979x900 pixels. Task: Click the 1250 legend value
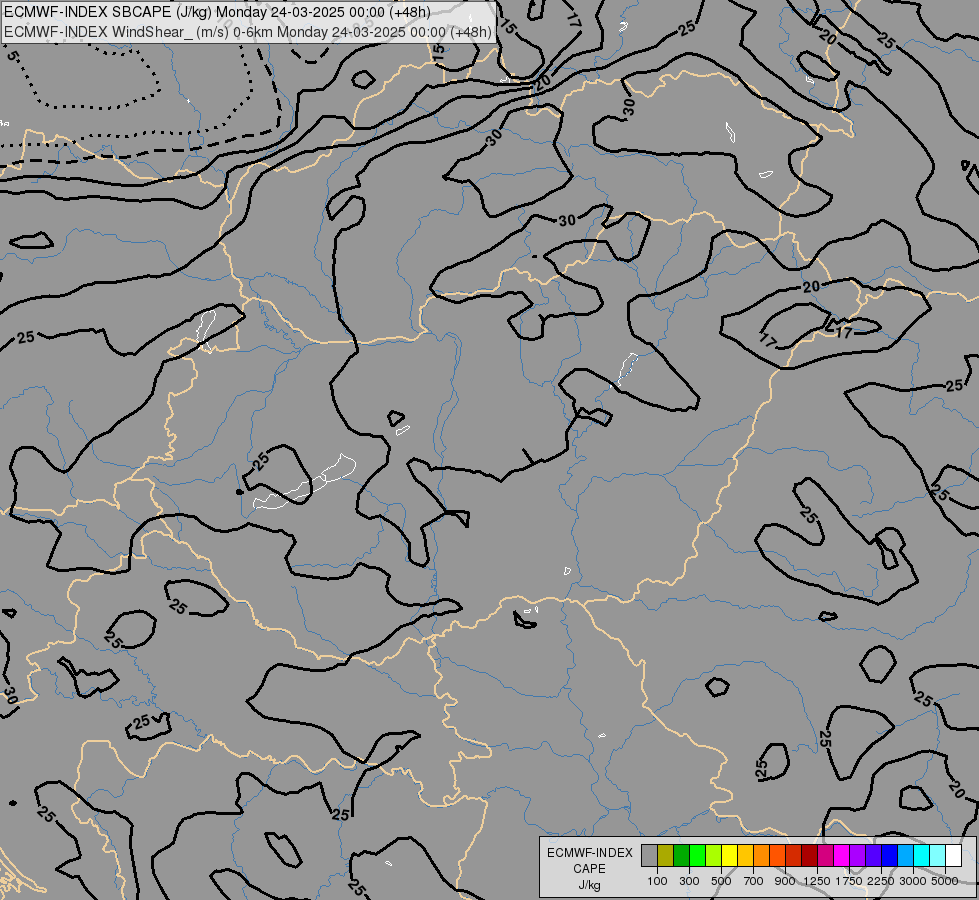(817, 881)
